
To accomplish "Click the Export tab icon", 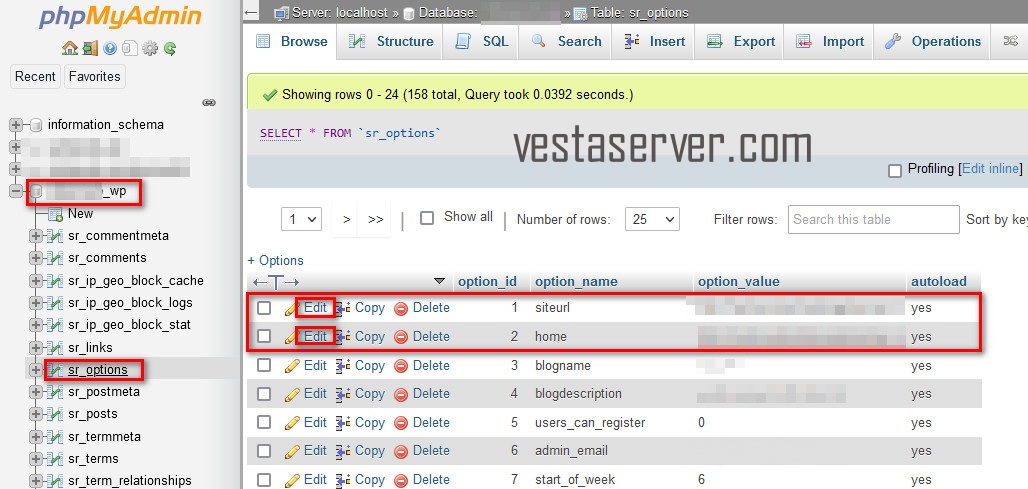I will coord(715,41).
